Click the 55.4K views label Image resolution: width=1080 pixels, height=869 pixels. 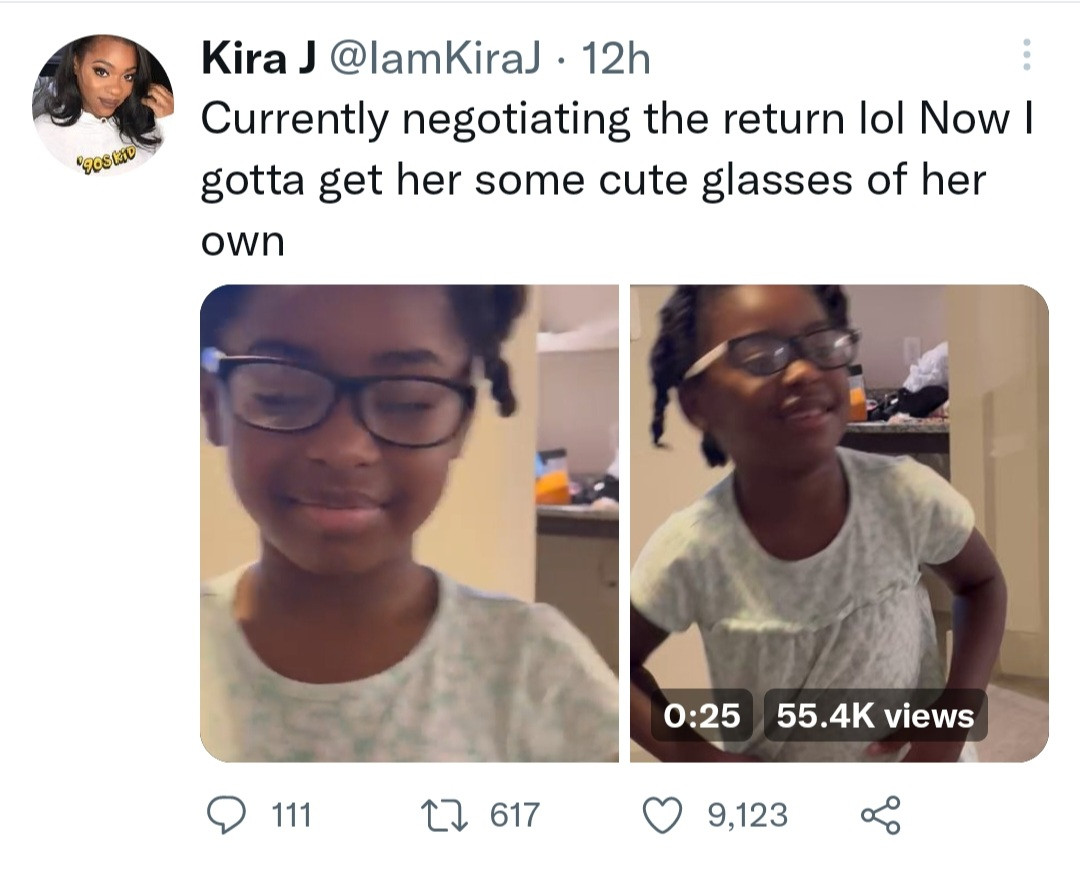click(x=875, y=715)
